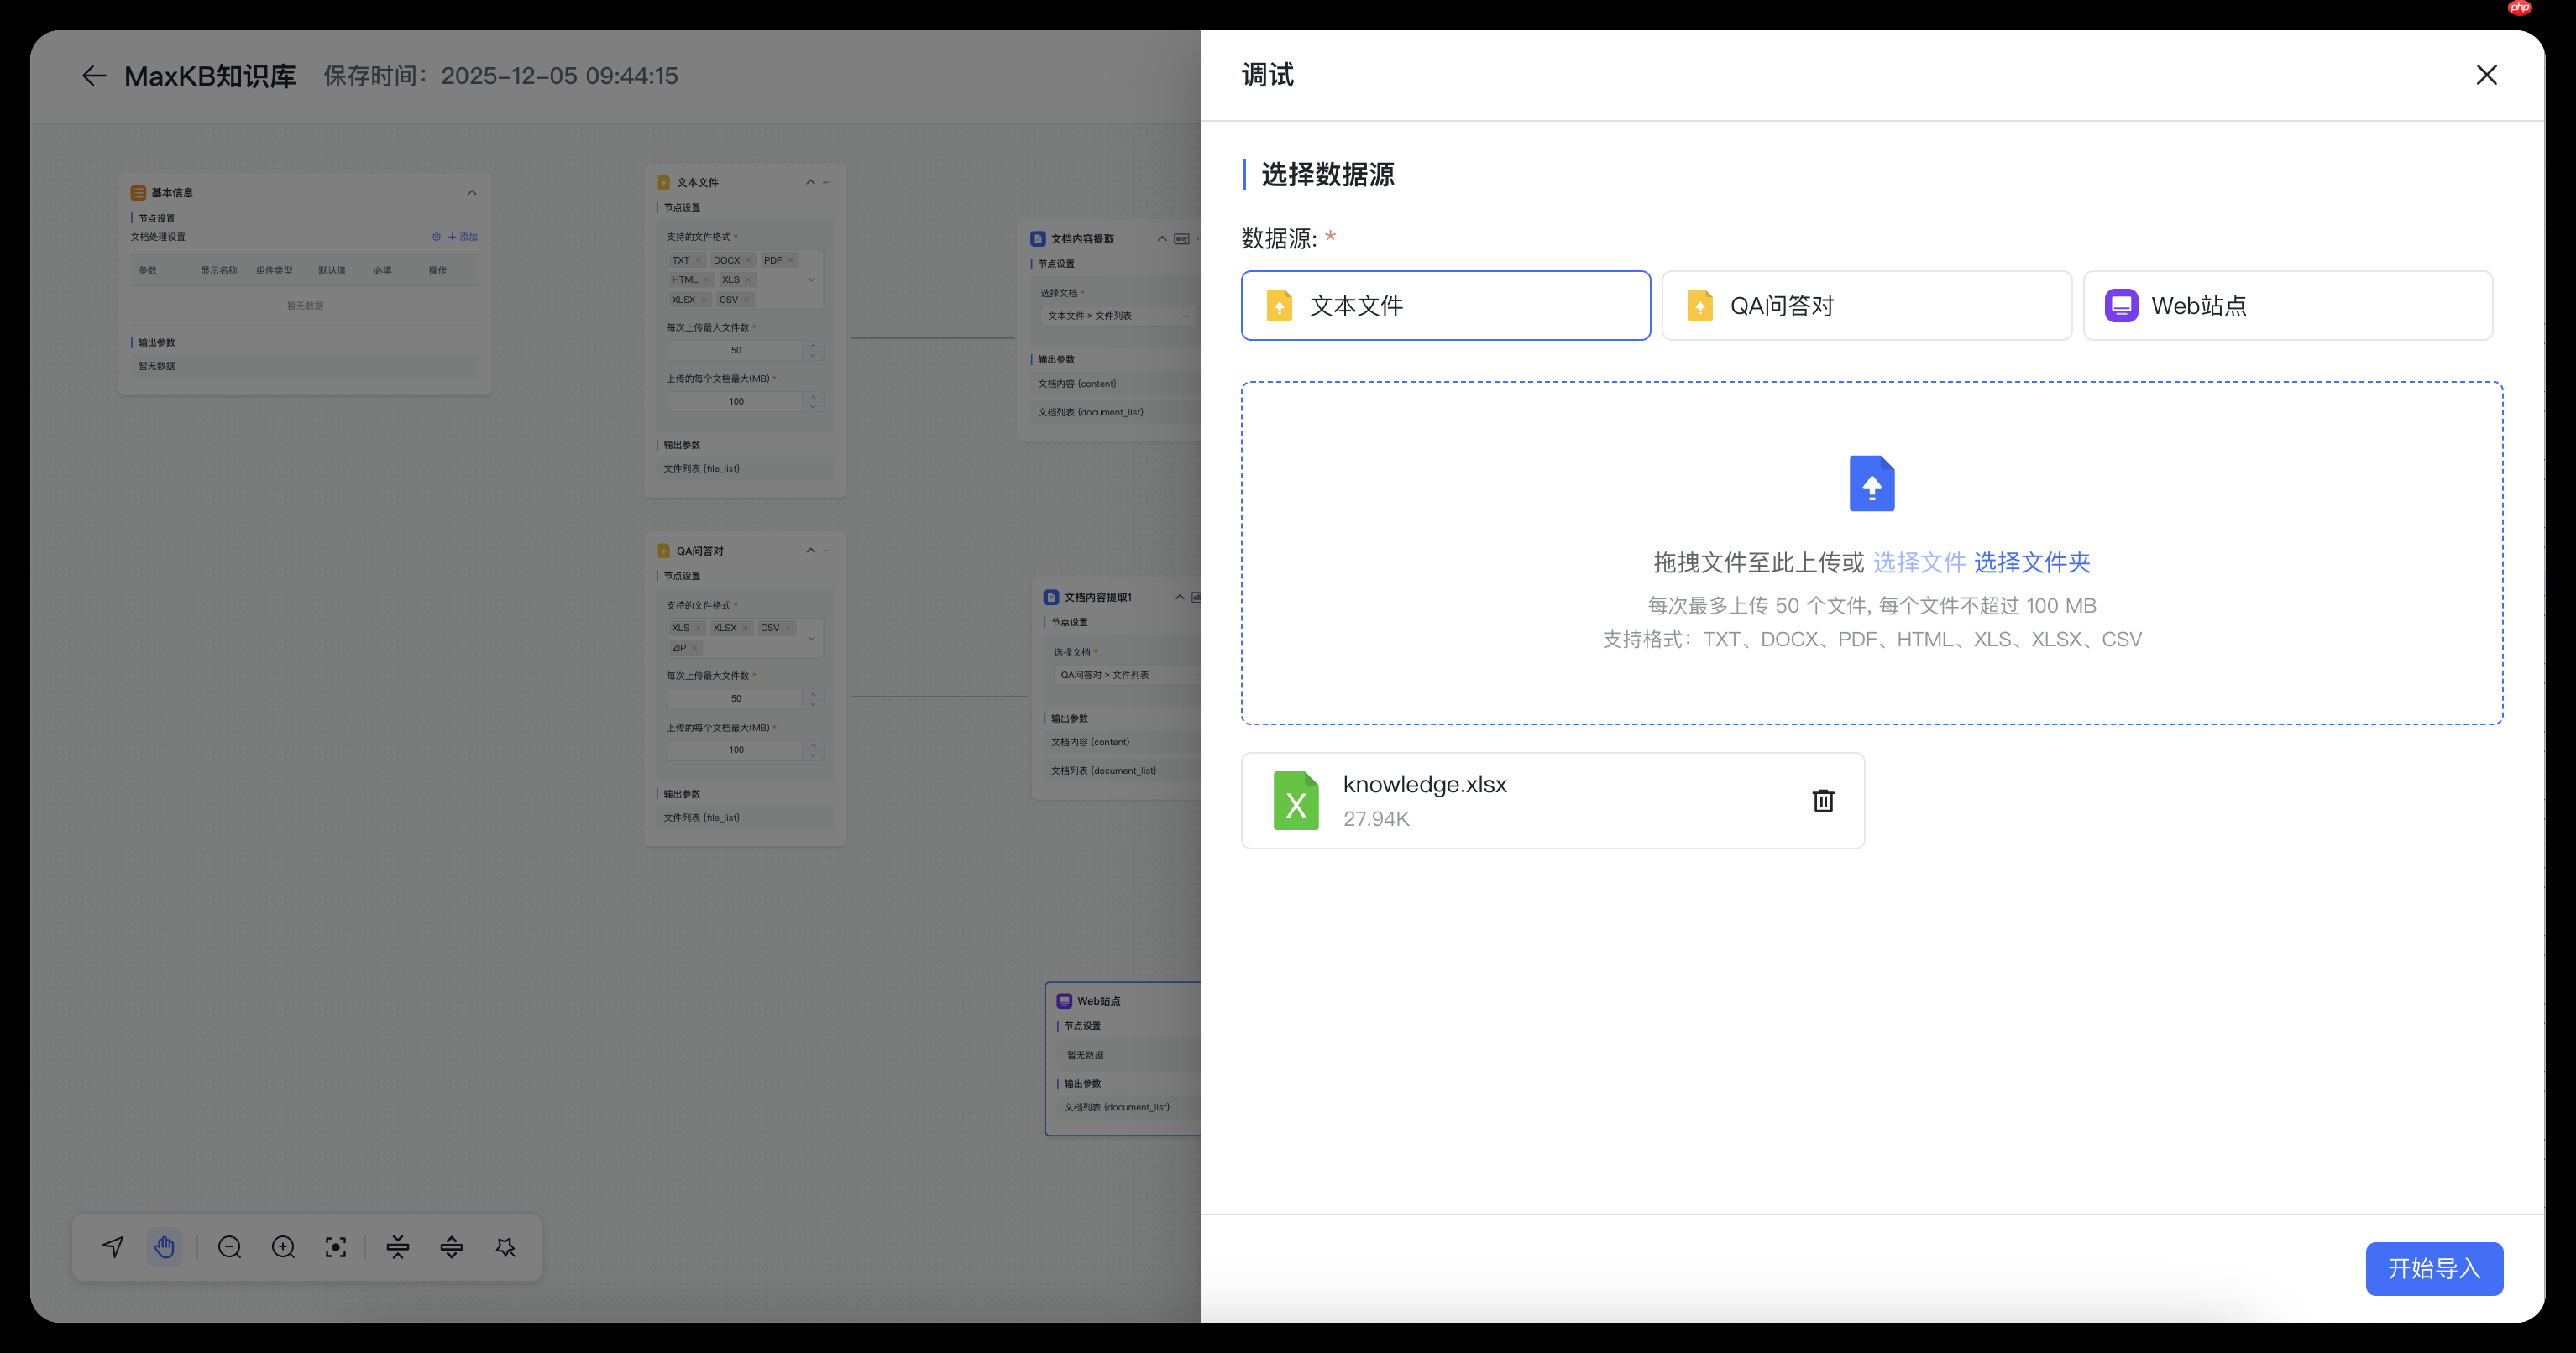Apply vertical layout arrangement to nodes
This screenshot has height=1353, width=2576.
tap(451, 1247)
